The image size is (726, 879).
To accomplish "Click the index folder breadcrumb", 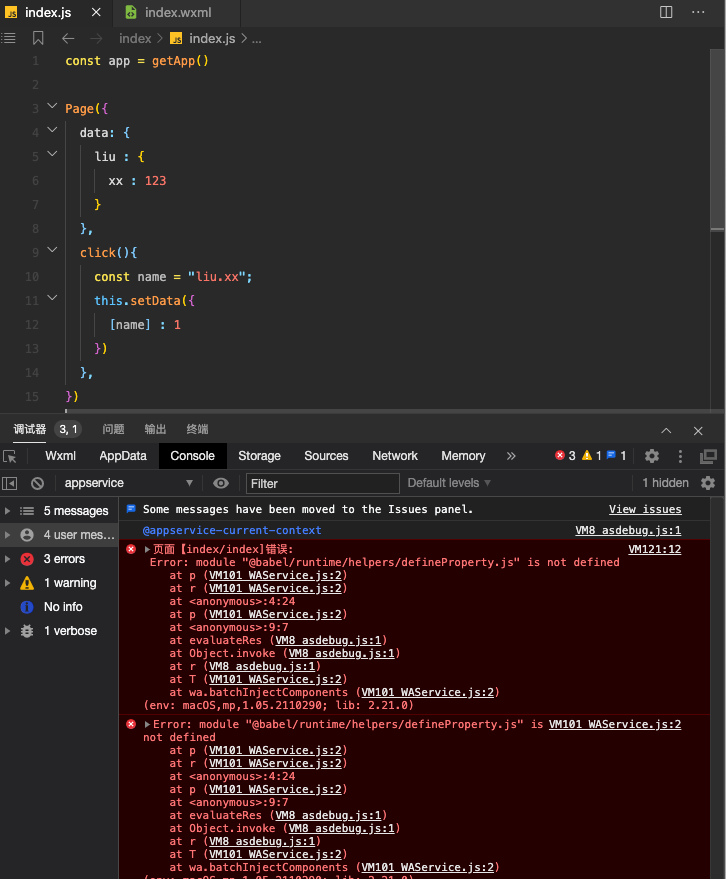I will [135, 38].
